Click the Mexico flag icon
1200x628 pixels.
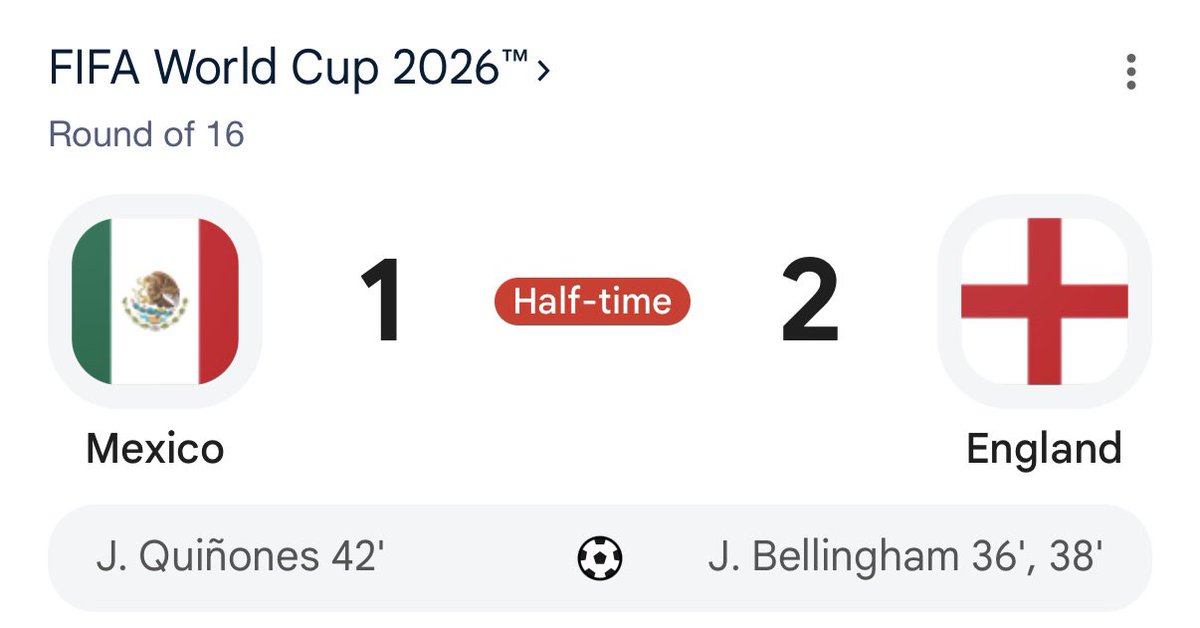point(155,301)
